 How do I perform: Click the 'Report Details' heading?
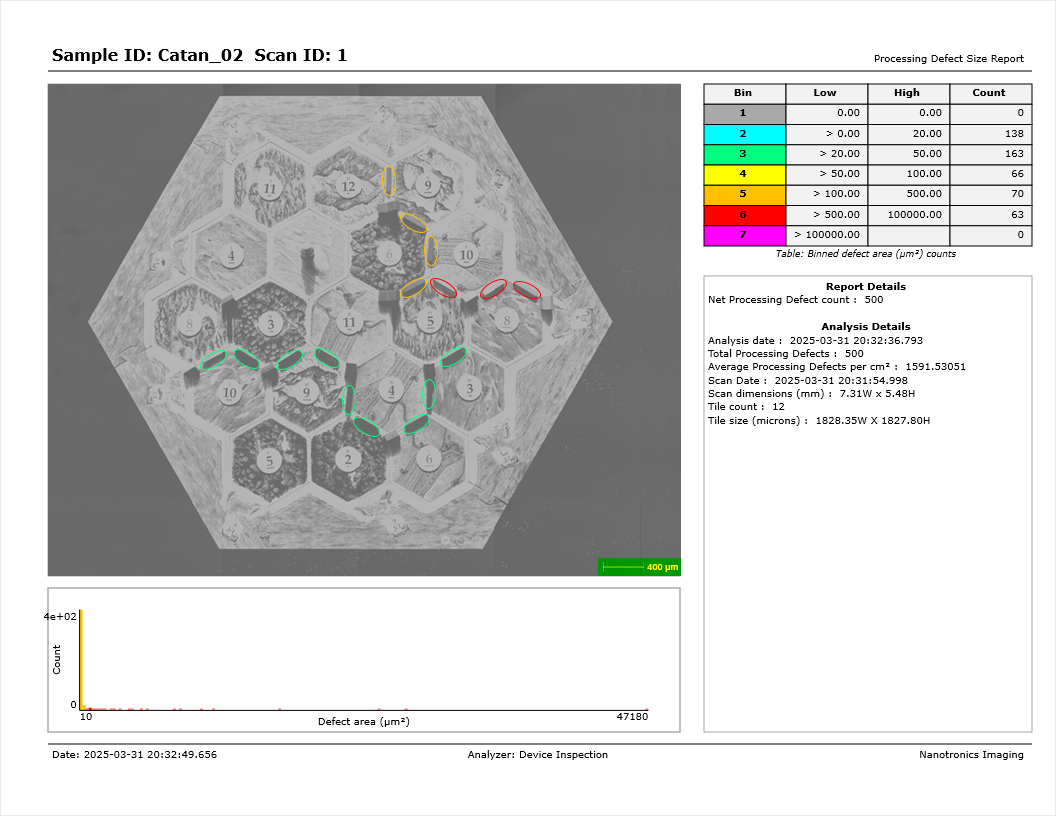point(866,287)
